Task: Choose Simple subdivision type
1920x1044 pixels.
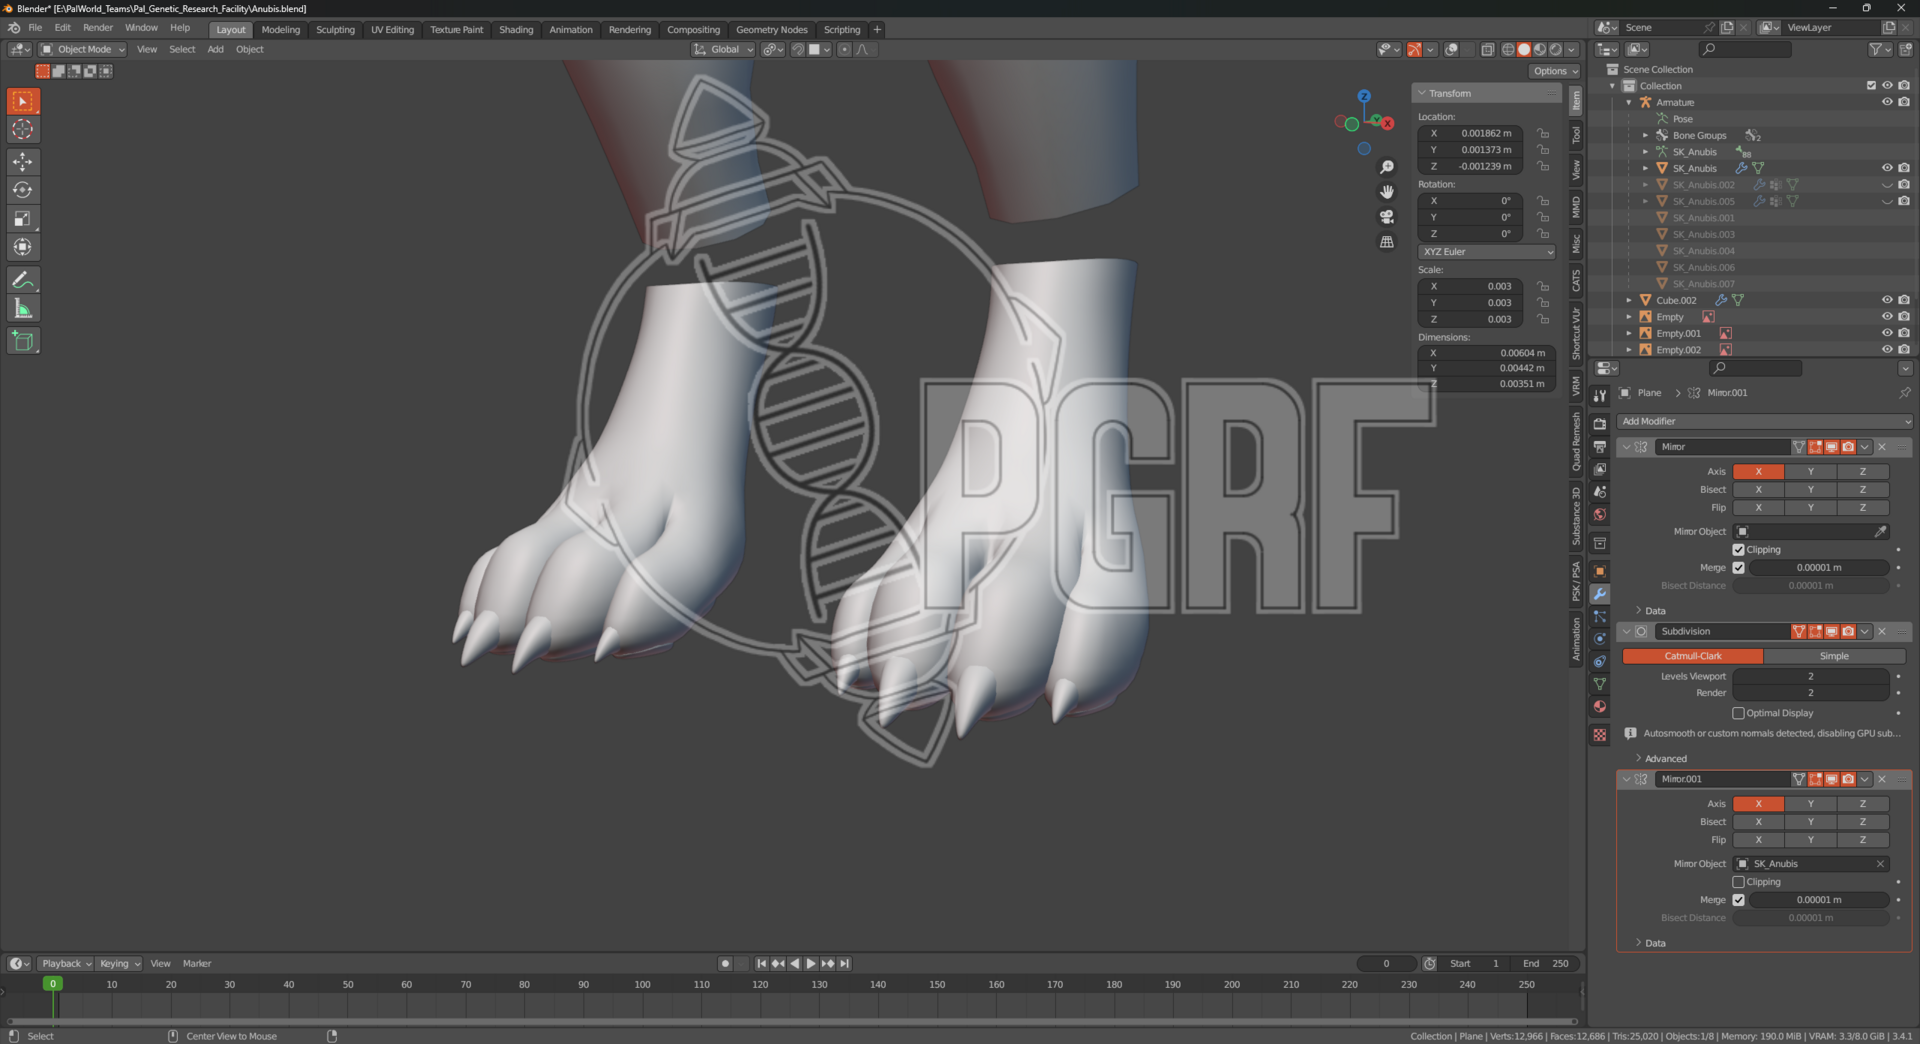Action: point(1834,656)
